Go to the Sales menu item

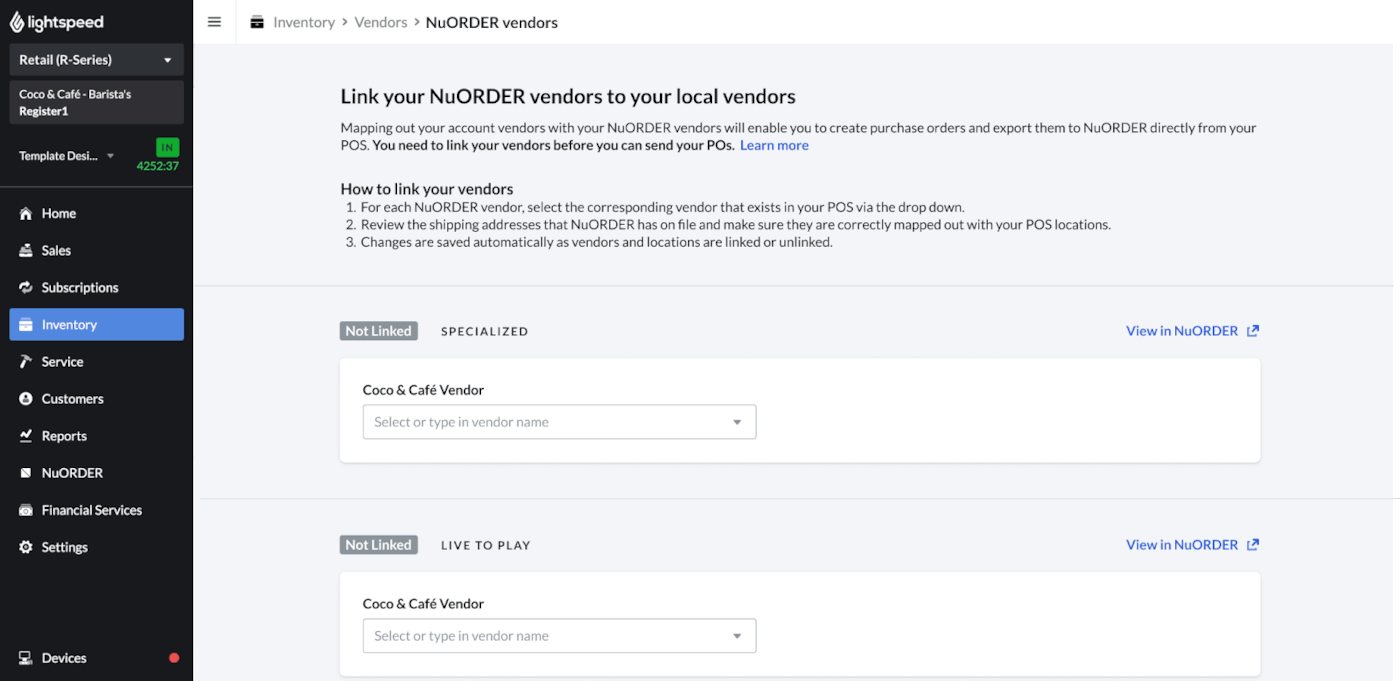[x=96, y=250]
